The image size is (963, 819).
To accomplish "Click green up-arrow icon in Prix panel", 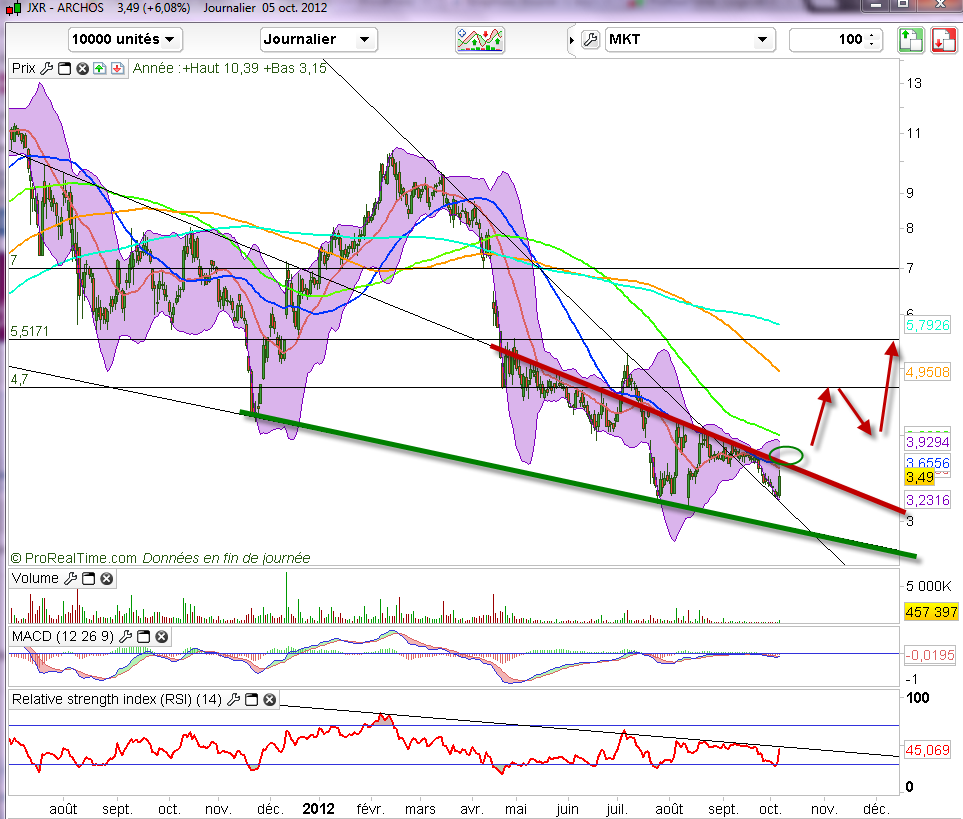I will tap(100, 69).
